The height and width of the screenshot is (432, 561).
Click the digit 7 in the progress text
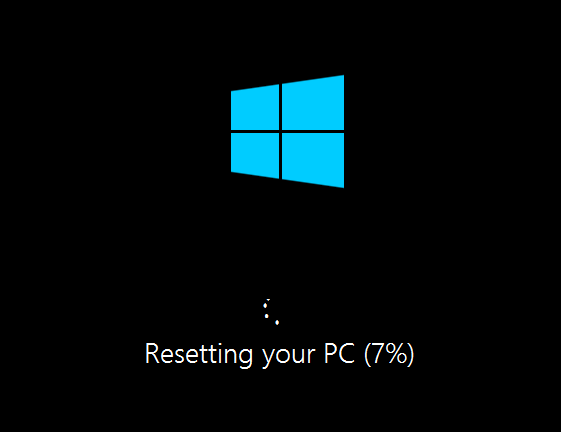pos(378,354)
